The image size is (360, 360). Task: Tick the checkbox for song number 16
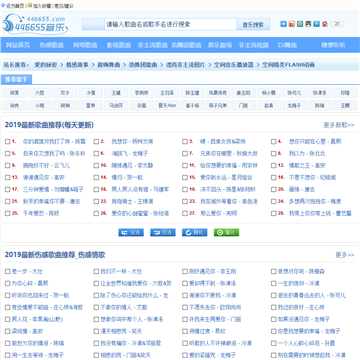coord(273,178)
